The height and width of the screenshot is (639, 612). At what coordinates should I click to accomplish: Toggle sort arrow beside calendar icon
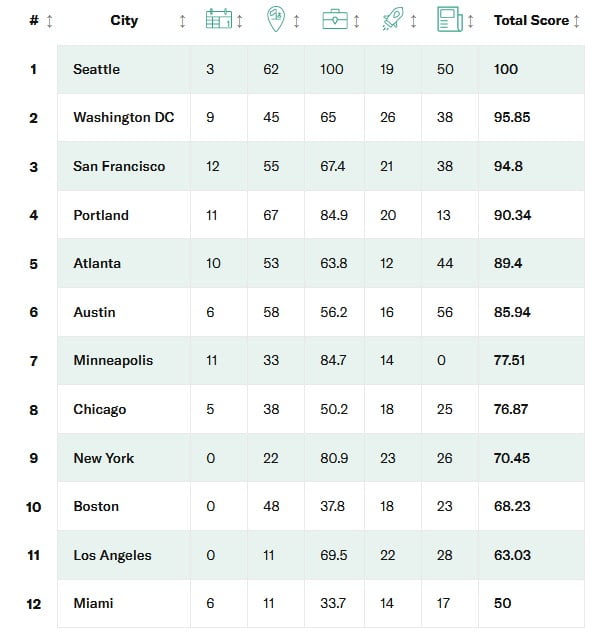(238, 21)
